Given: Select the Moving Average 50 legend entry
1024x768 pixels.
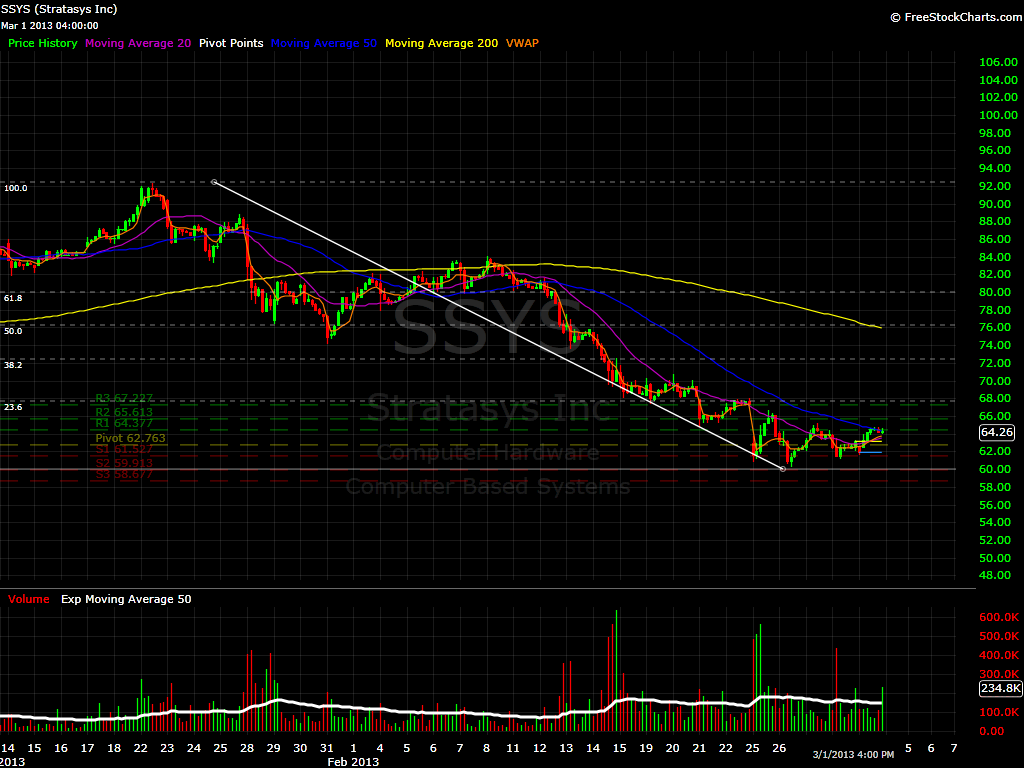Looking at the screenshot, I should (x=323, y=43).
